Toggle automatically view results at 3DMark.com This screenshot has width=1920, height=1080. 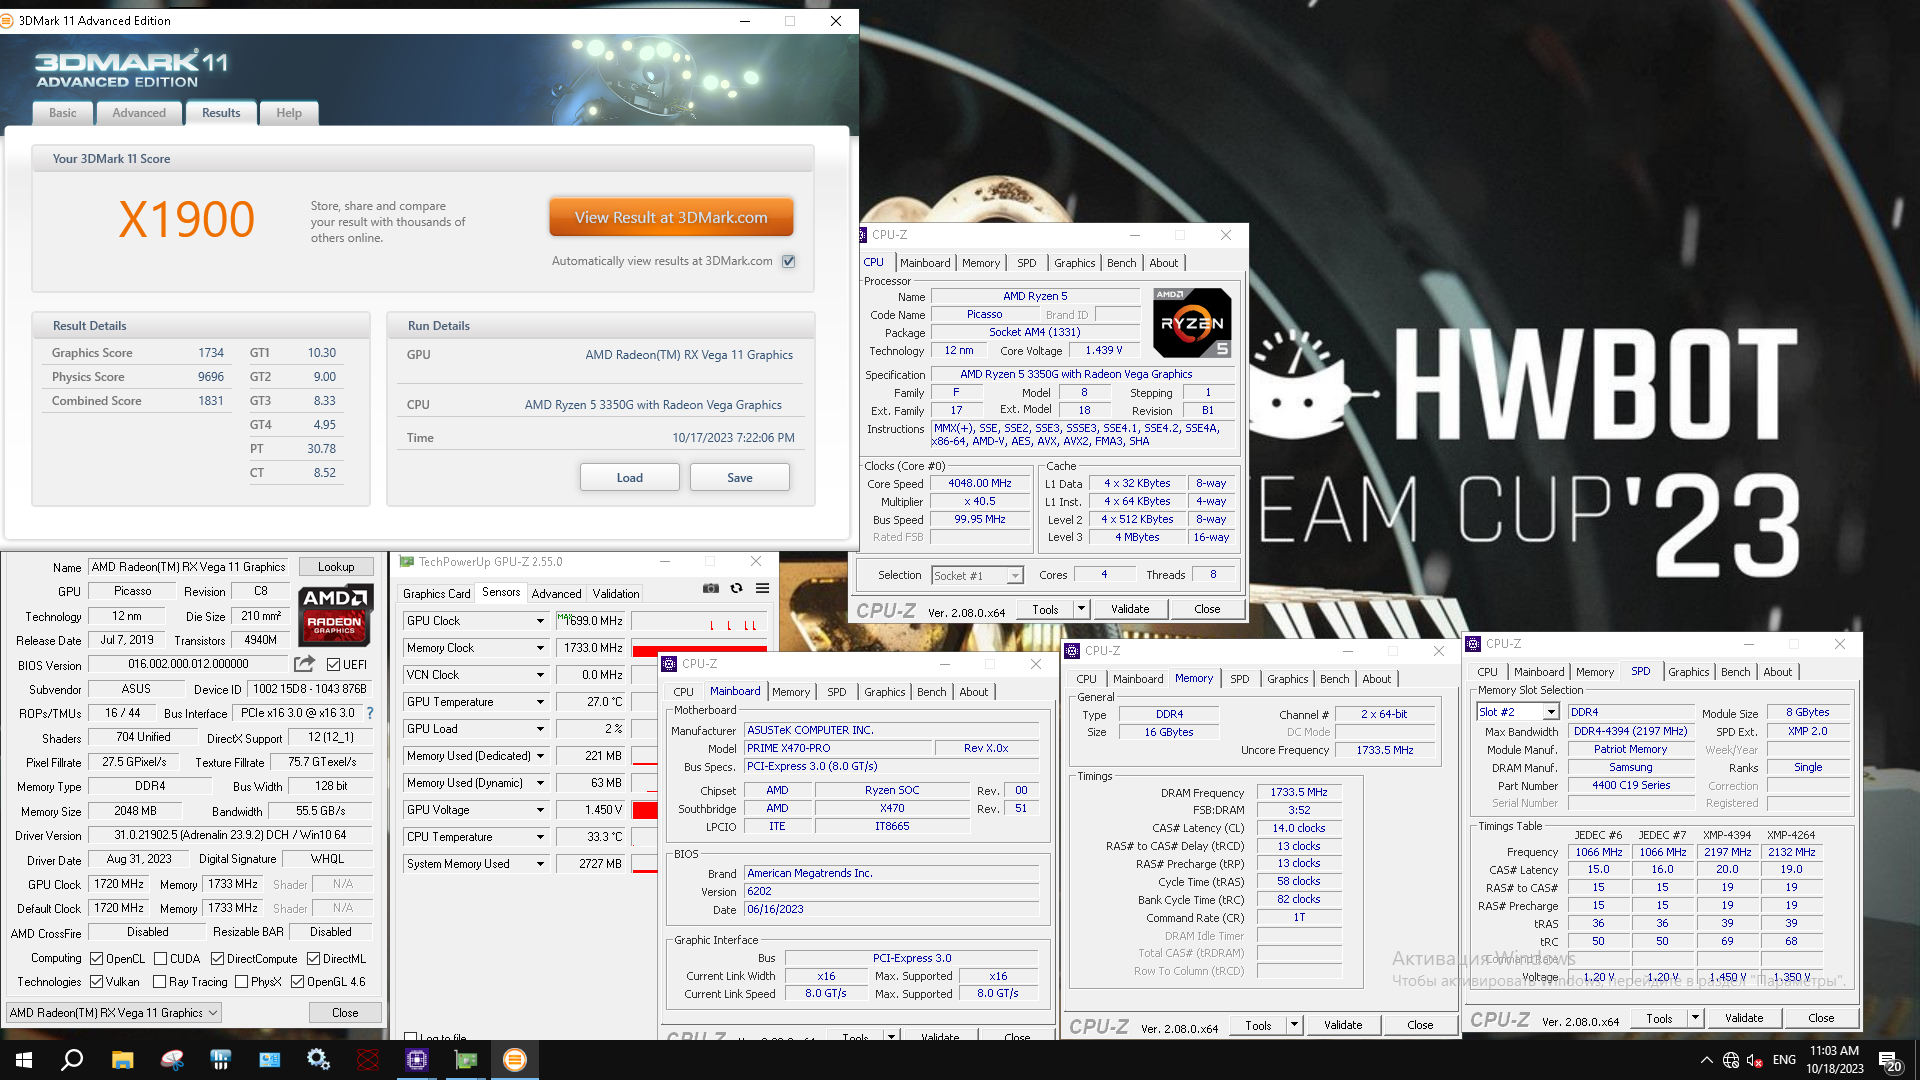tap(789, 261)
